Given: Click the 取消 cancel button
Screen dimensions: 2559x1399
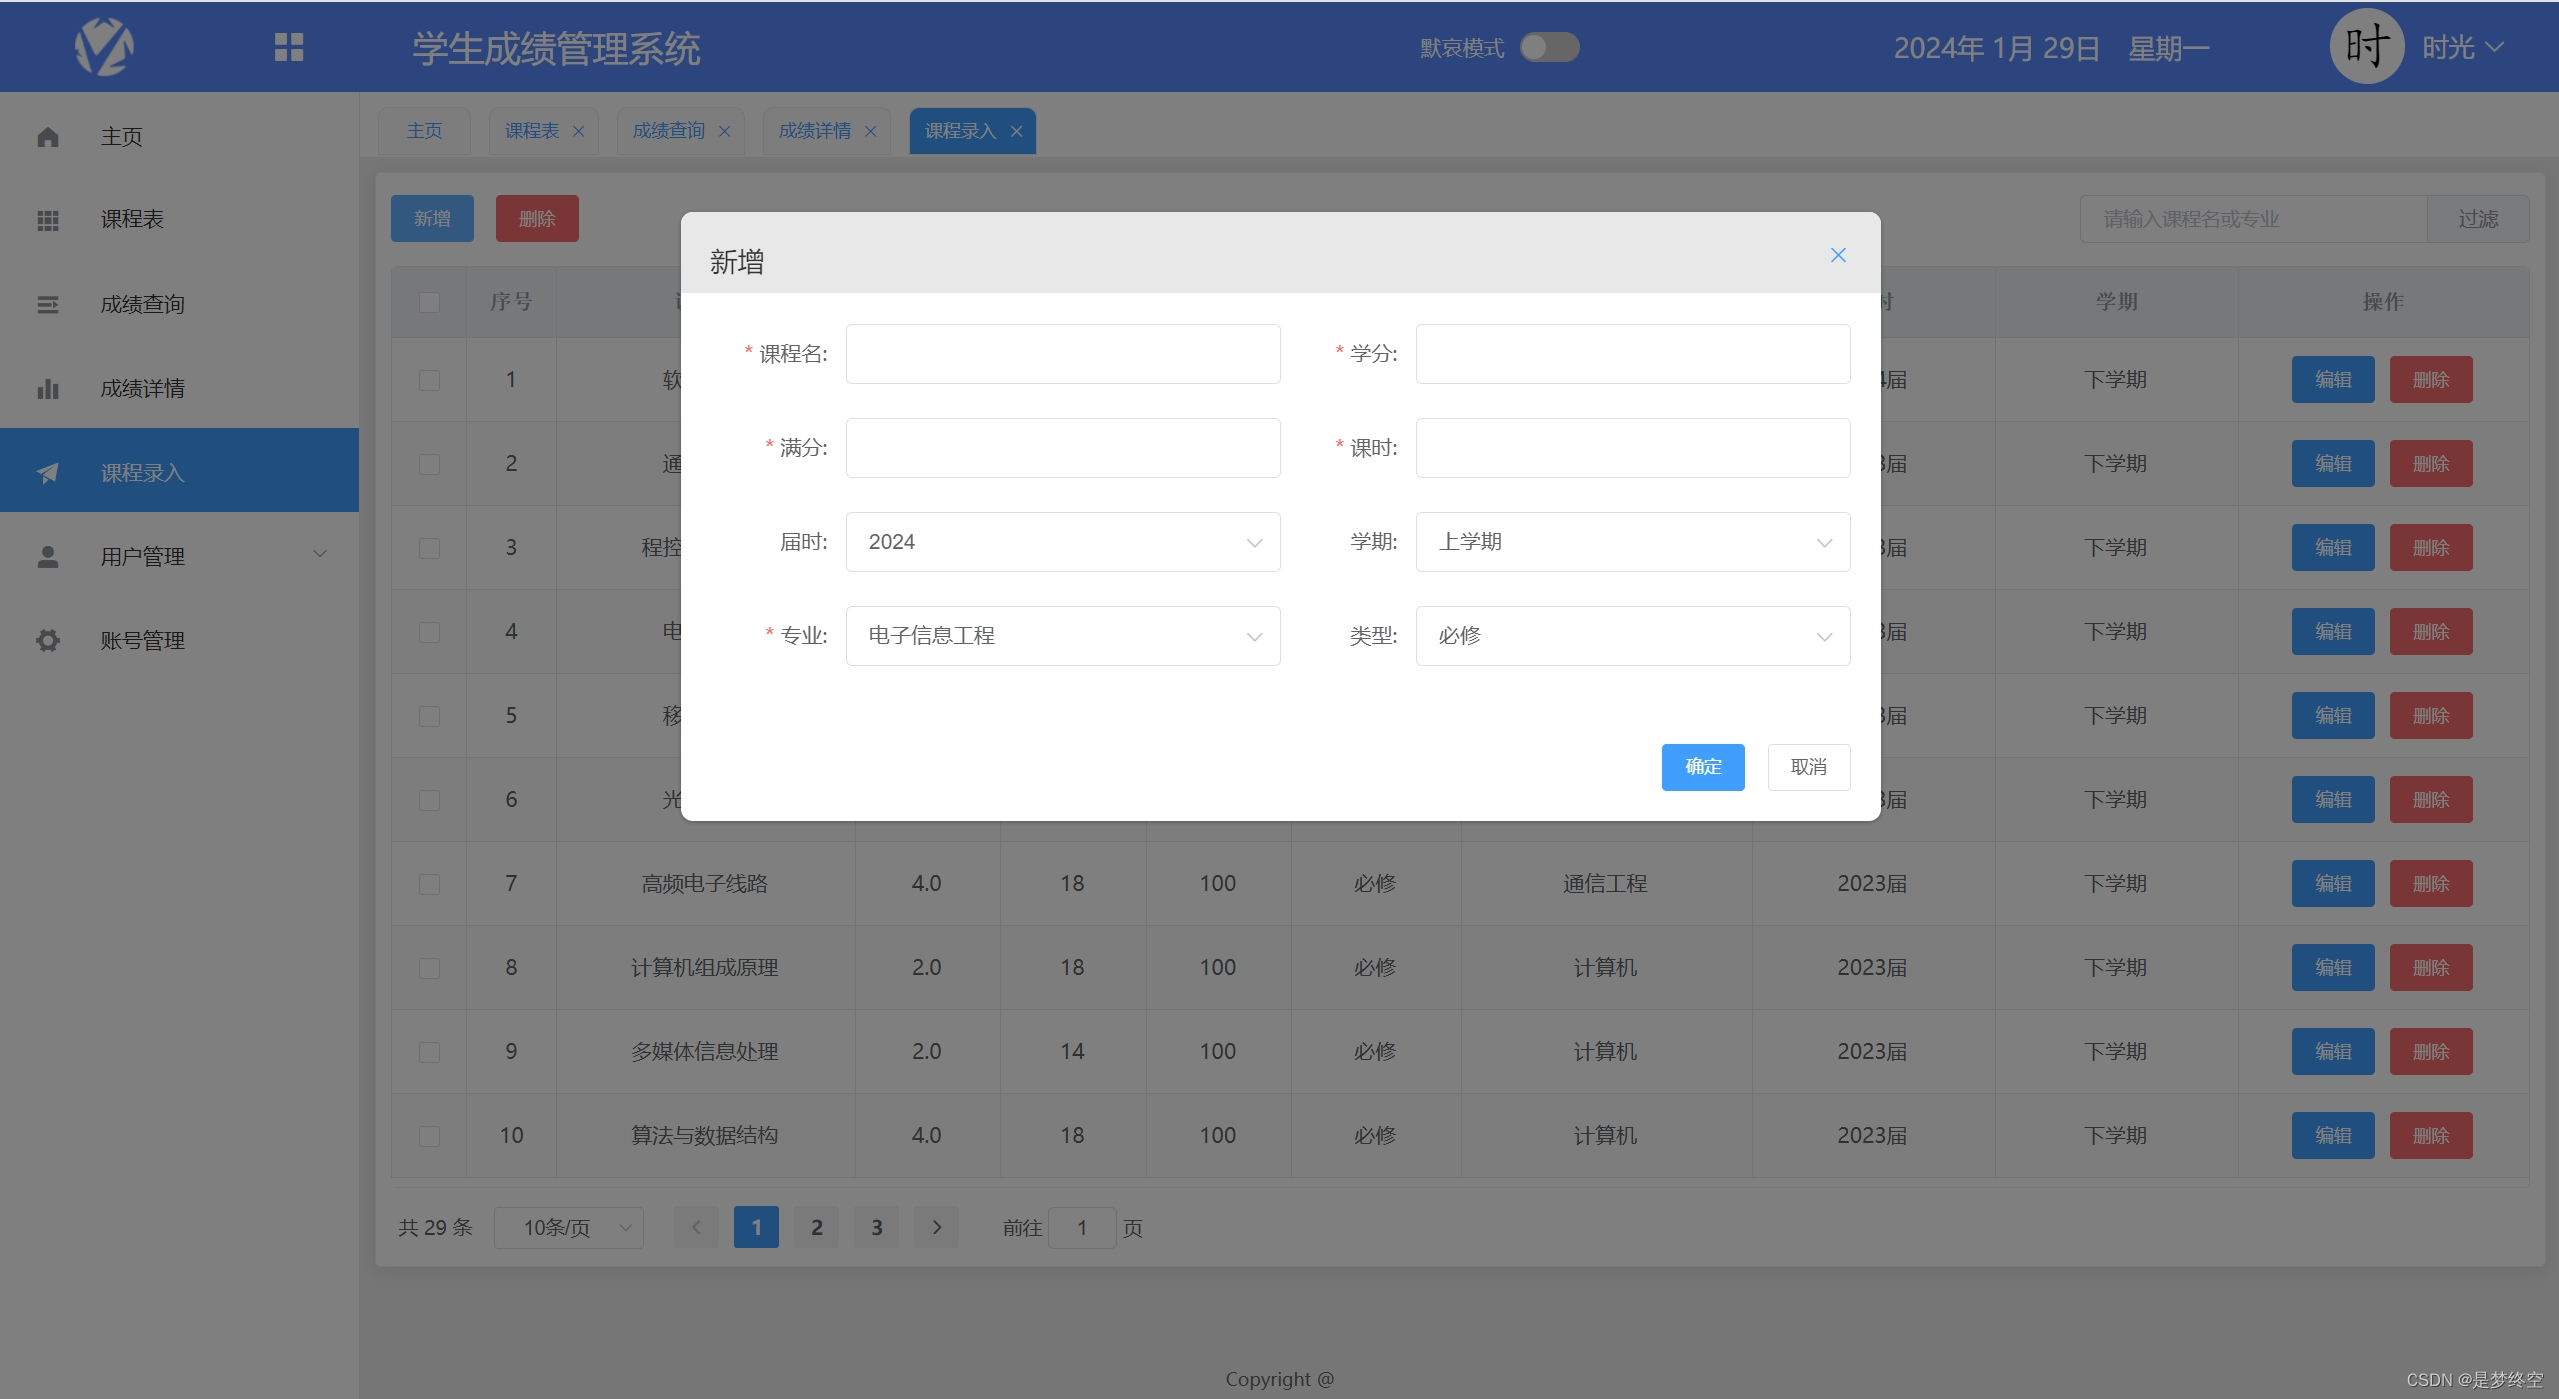Looking at the screenshot, I should tap(1808, 767).
